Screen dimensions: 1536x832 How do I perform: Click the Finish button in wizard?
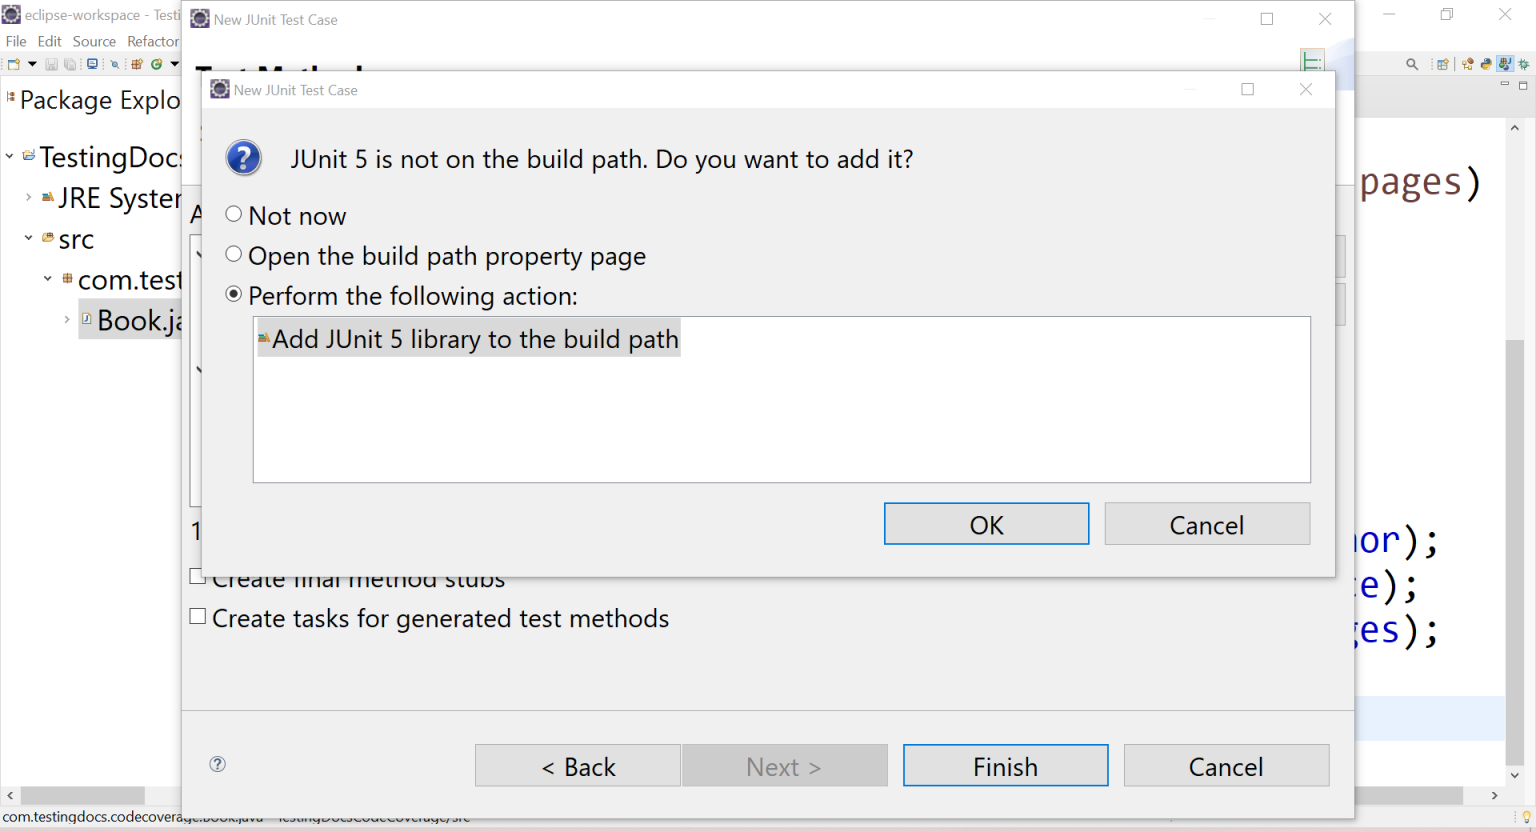pos(1005,766)
